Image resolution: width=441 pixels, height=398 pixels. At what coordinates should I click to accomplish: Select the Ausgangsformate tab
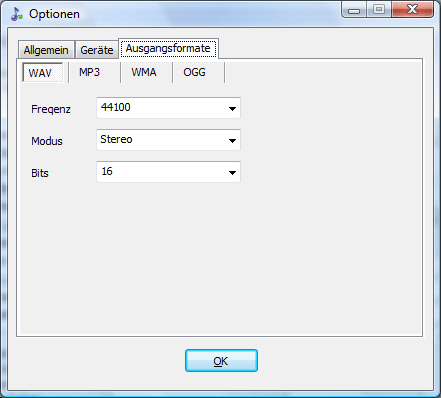tap(168, 48)
